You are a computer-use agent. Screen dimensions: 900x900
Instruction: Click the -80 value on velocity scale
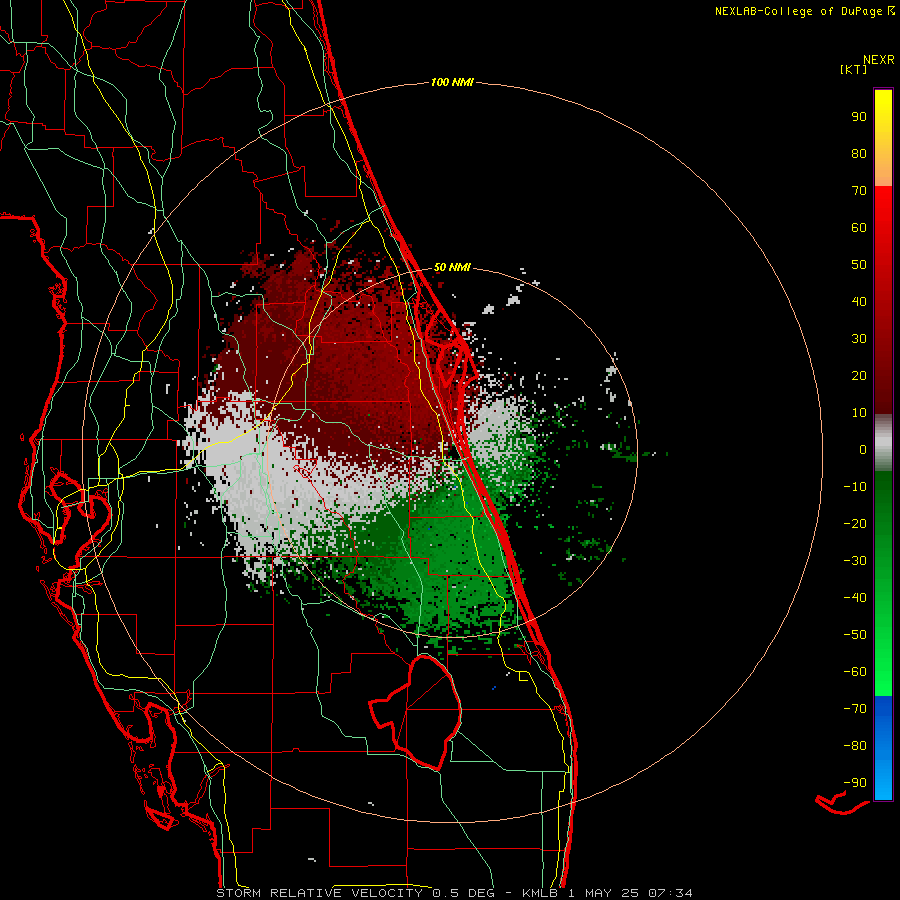855,746
